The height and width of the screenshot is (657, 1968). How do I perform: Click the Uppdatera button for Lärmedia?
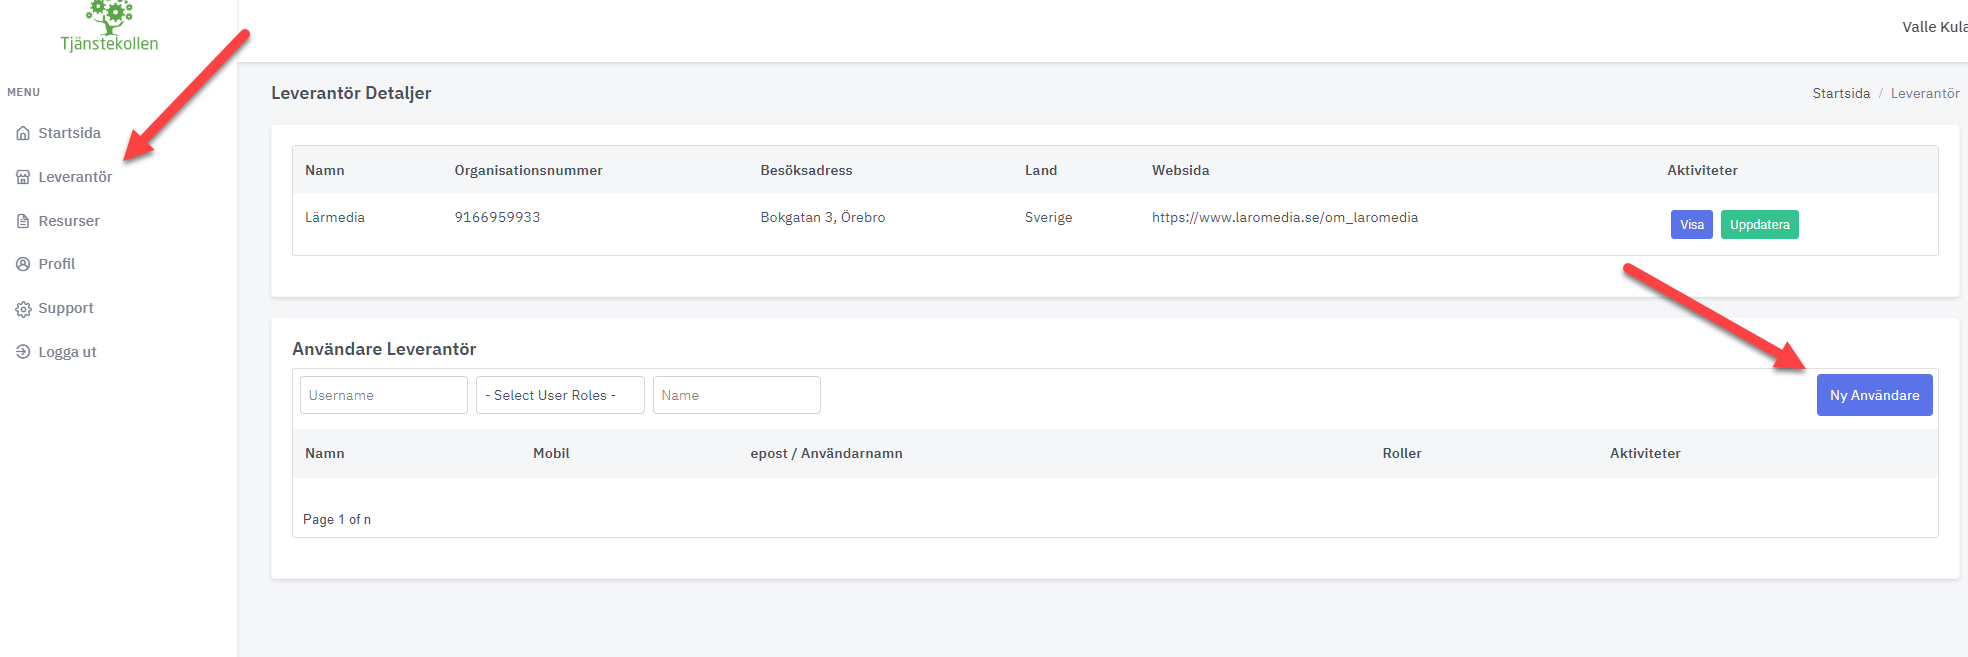tap(1760, 225)
